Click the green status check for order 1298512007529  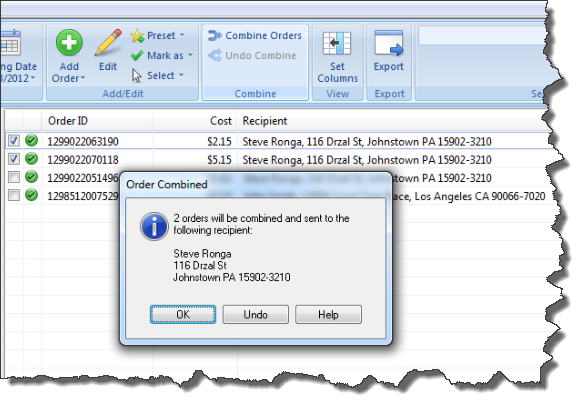point(31,195)
